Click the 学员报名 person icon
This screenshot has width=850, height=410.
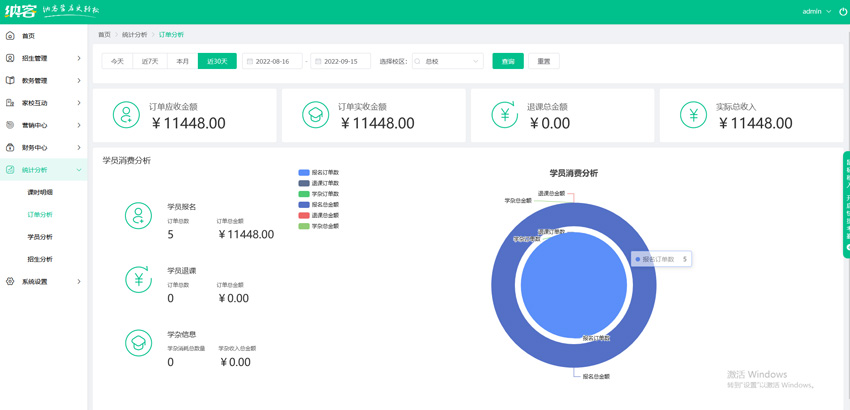tap(138, 215)
